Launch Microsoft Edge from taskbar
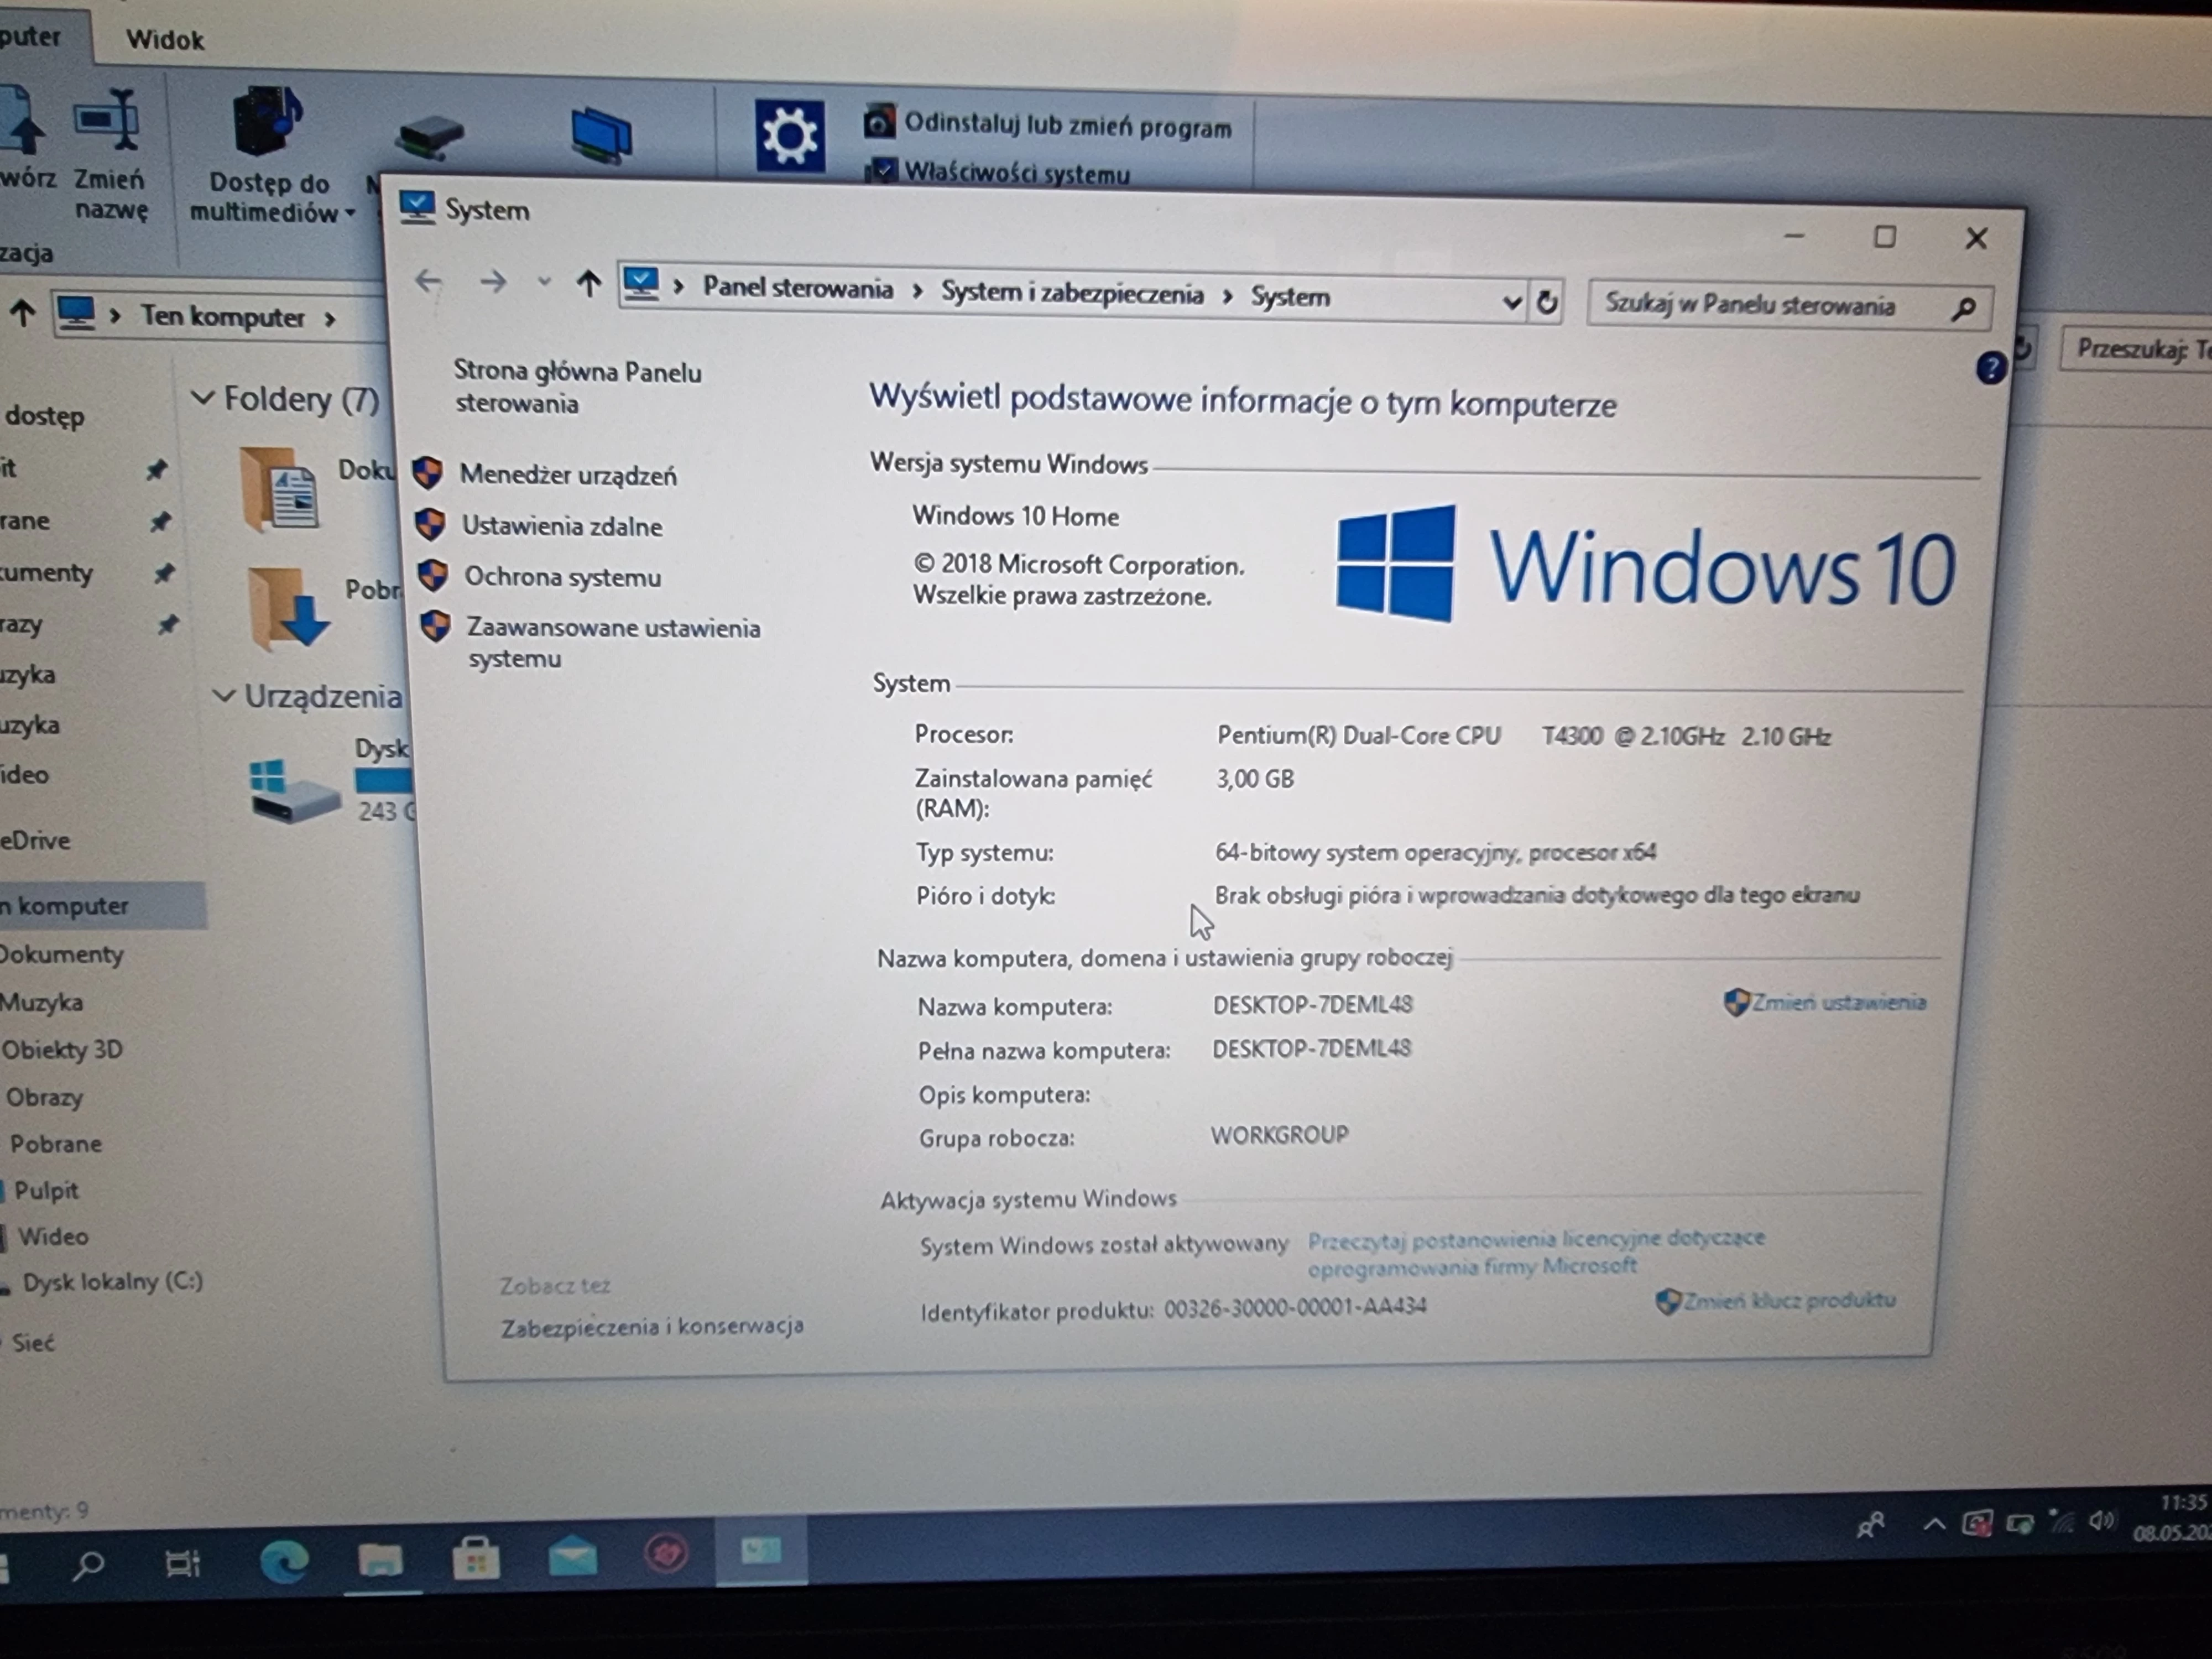 click(x=284, y=1561)
